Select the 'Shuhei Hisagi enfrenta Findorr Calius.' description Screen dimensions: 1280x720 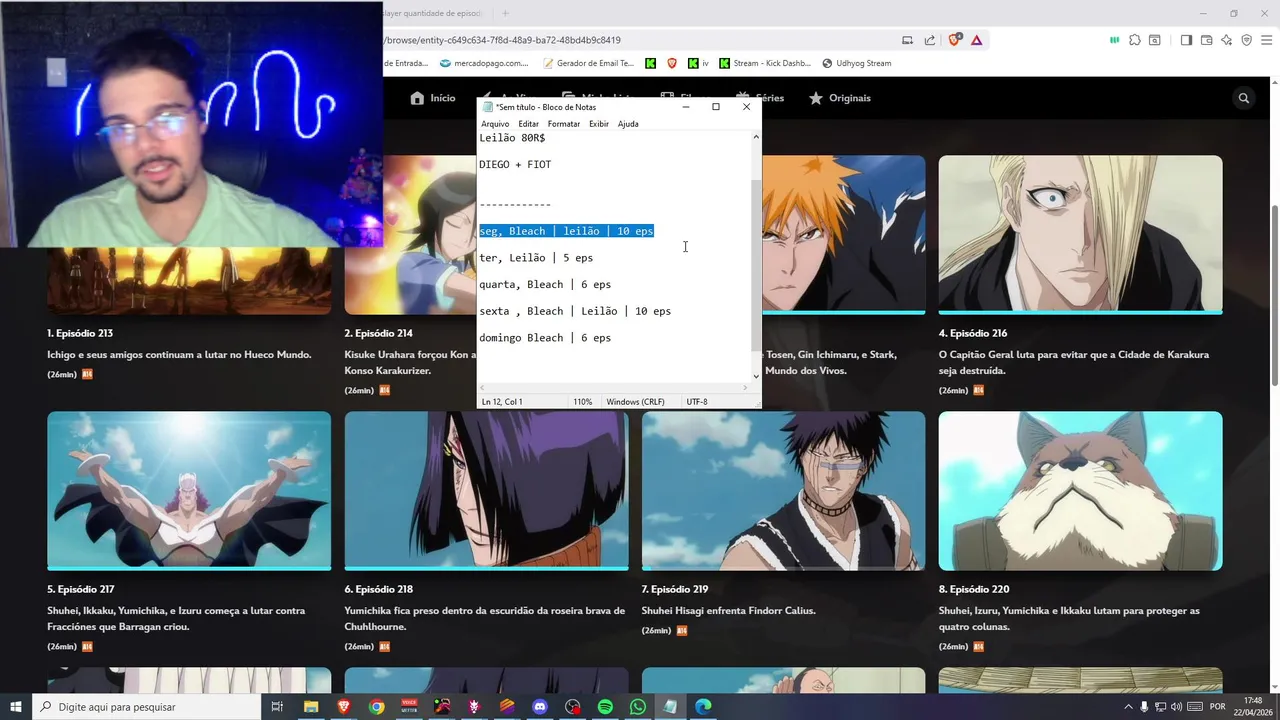[729, 611]
